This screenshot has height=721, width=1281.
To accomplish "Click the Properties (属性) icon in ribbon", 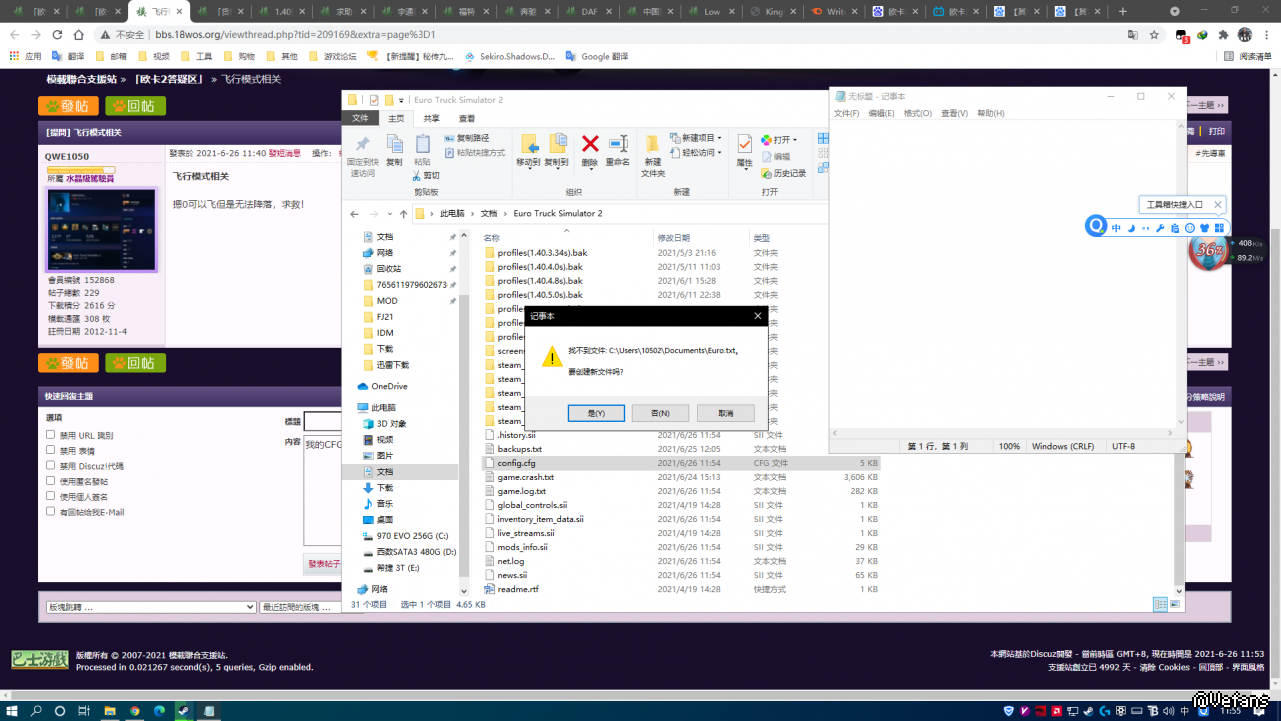I will (744, 146).
